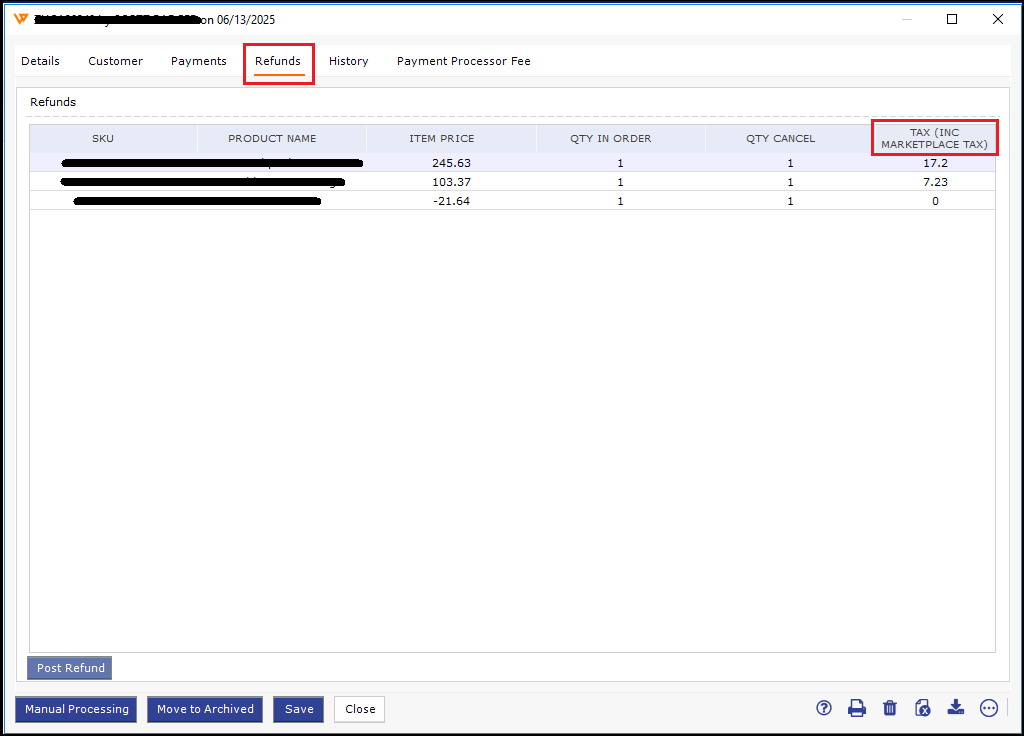
Task: Click the help question mark icon
Action: coord(824,708)
